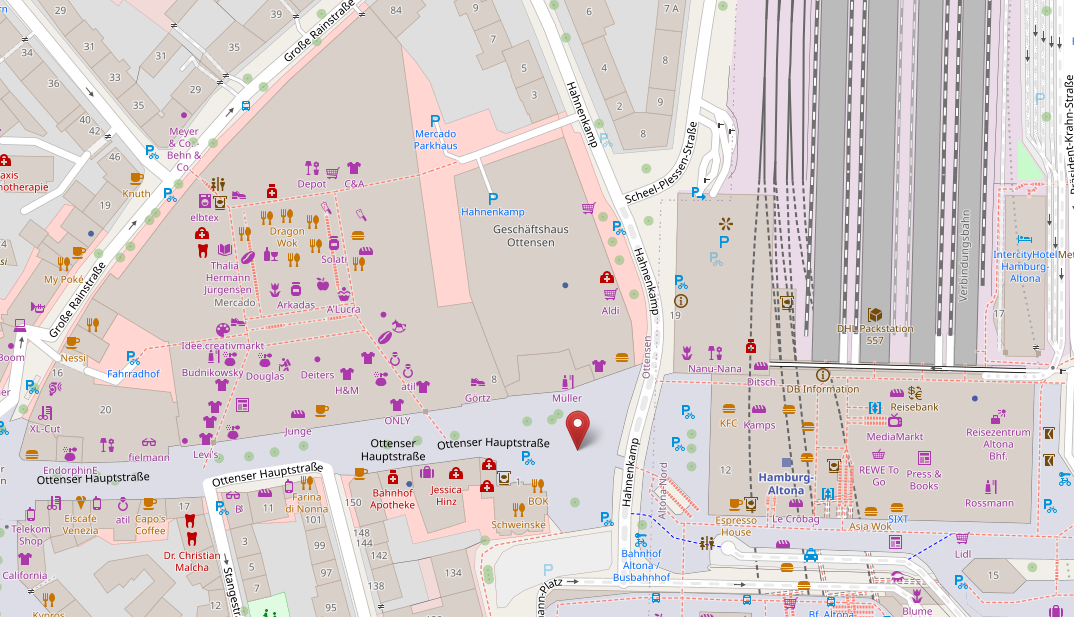Image resolution: width=1074 pixels, height=617 pixels.
Task: Click the Knuth café cup icon
Action: point(136,178)
